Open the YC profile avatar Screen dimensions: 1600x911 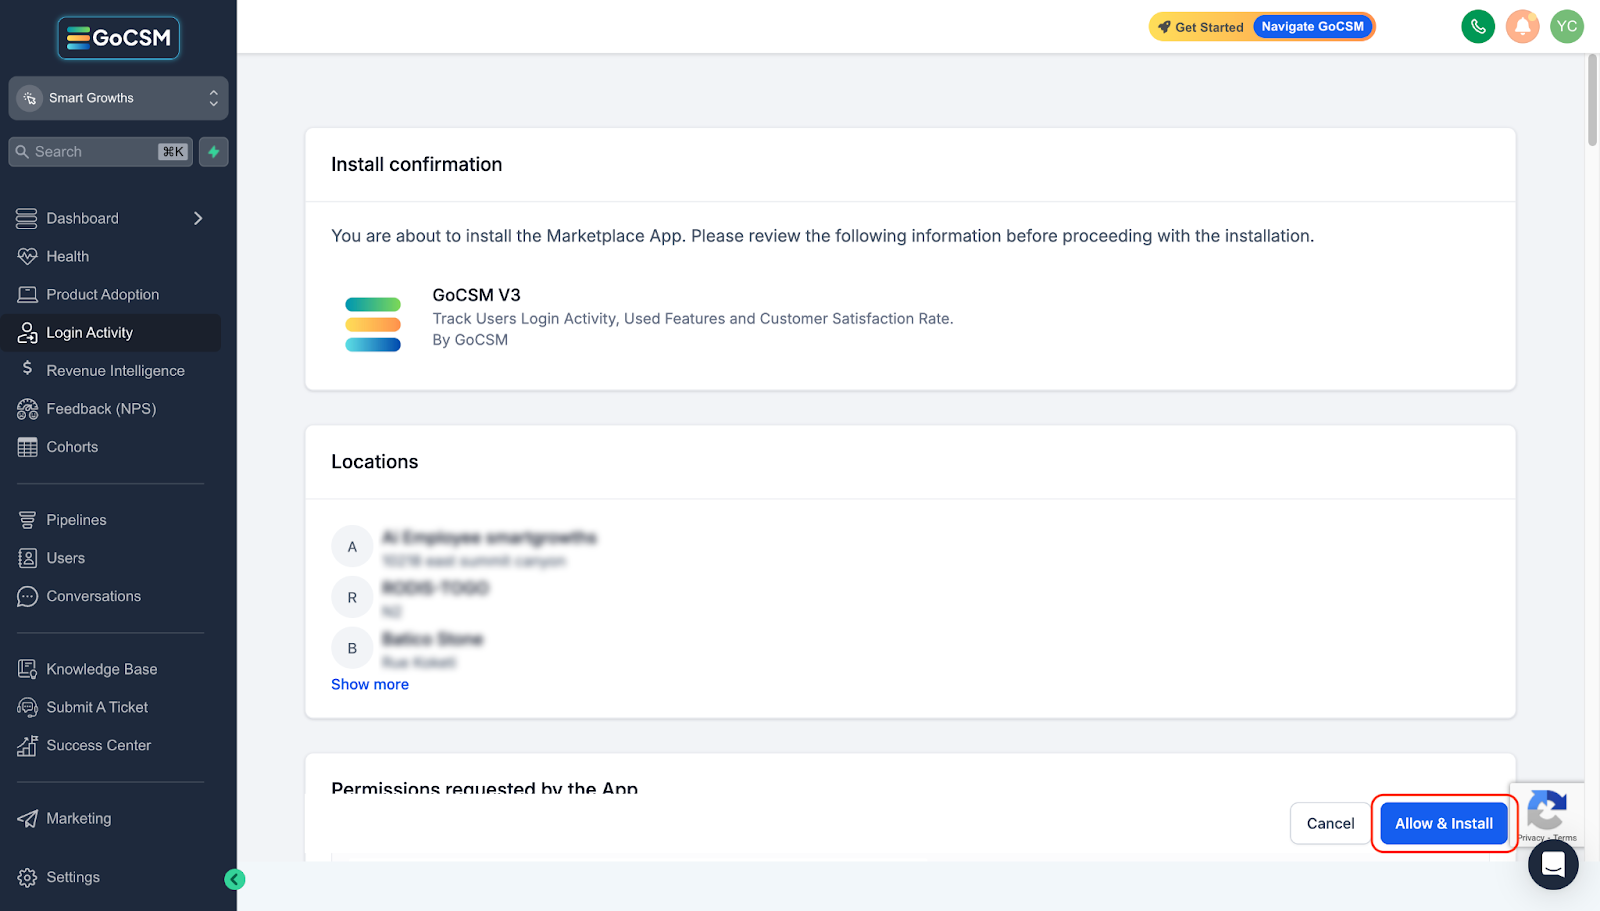(x=1566, y=26)
